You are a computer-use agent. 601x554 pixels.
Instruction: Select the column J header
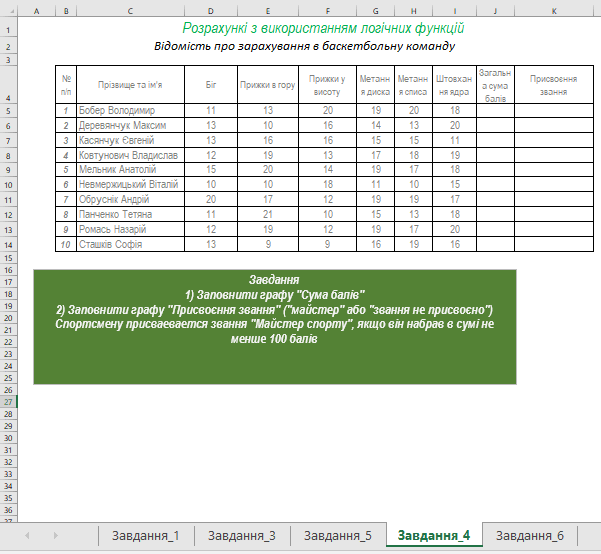pos(495,11)
